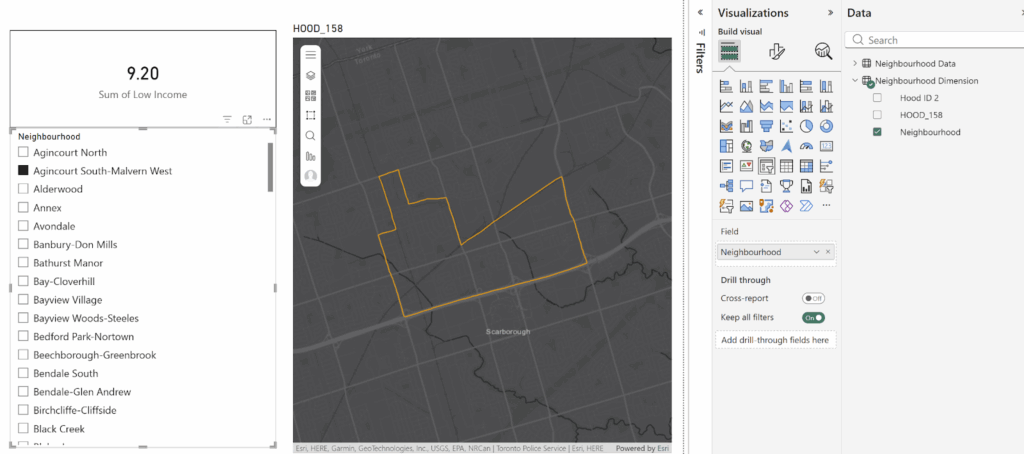Screen dimensions: 1024x454
Task: Open the Analytics magnifier tab
Action: [x=823, y=52]
